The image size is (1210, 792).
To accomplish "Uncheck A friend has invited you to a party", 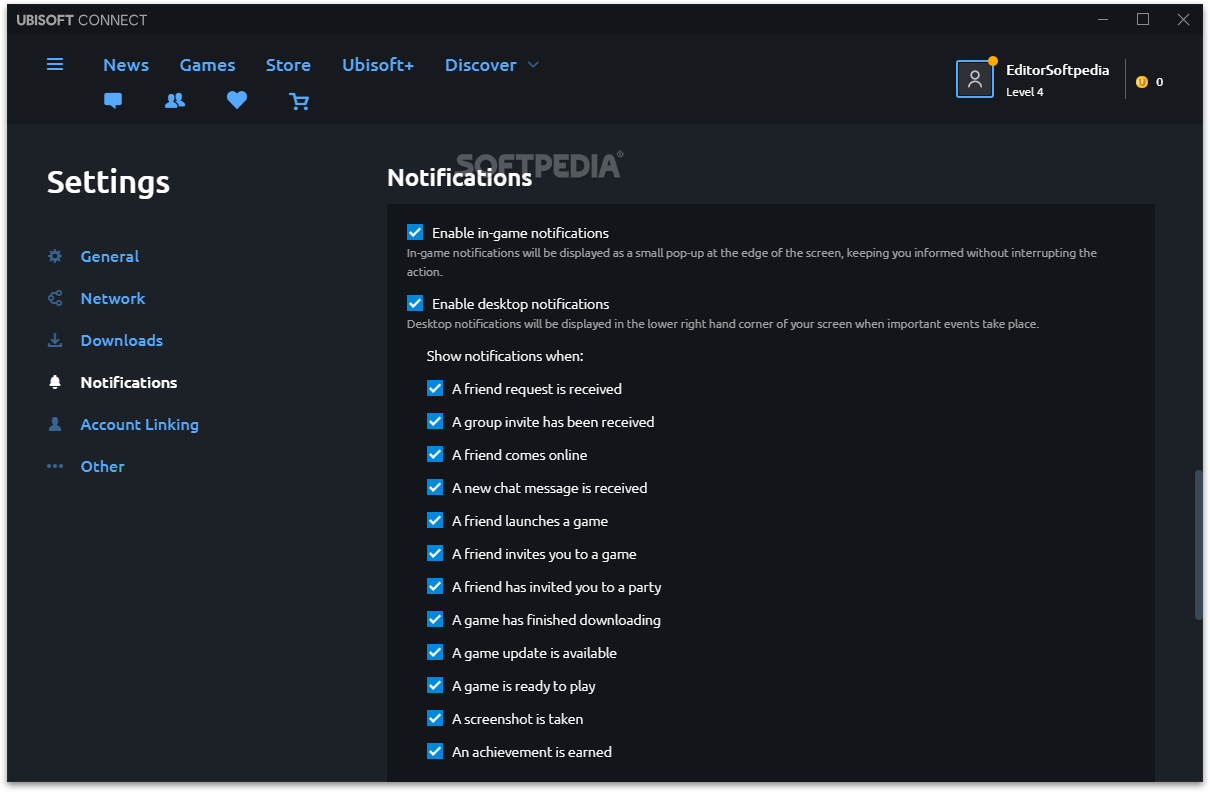I will coord(435,586).
